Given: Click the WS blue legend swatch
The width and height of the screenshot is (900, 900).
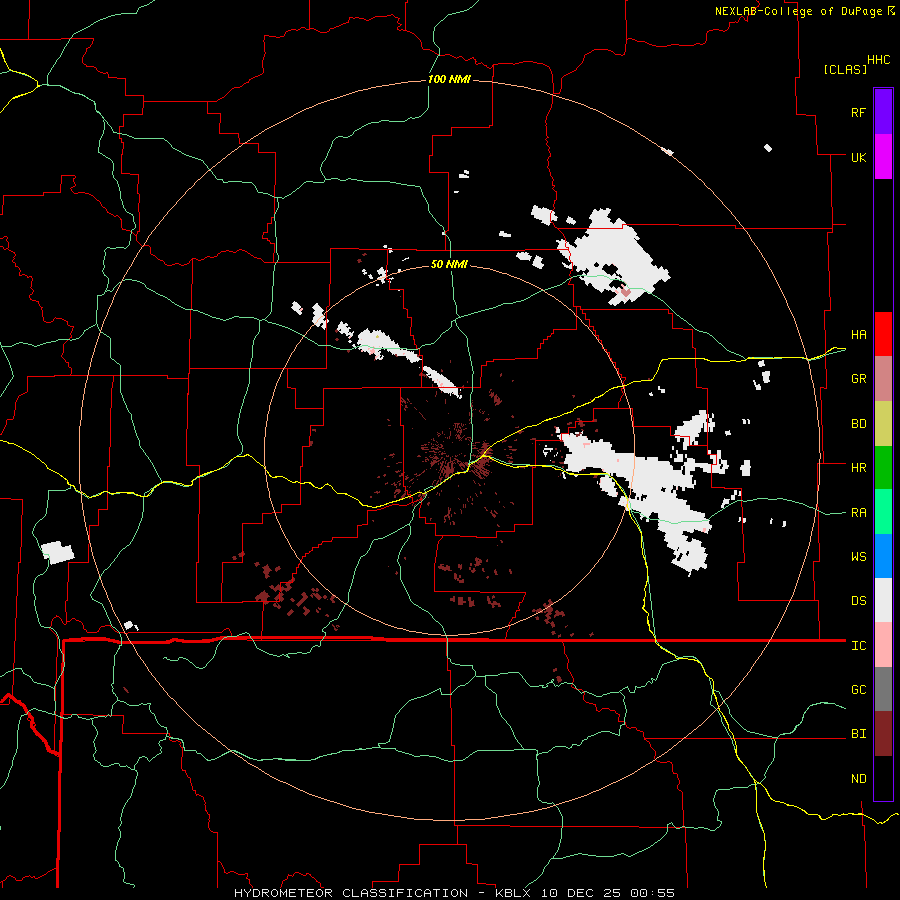Looking at the screenshot, I should coord(883,556).
